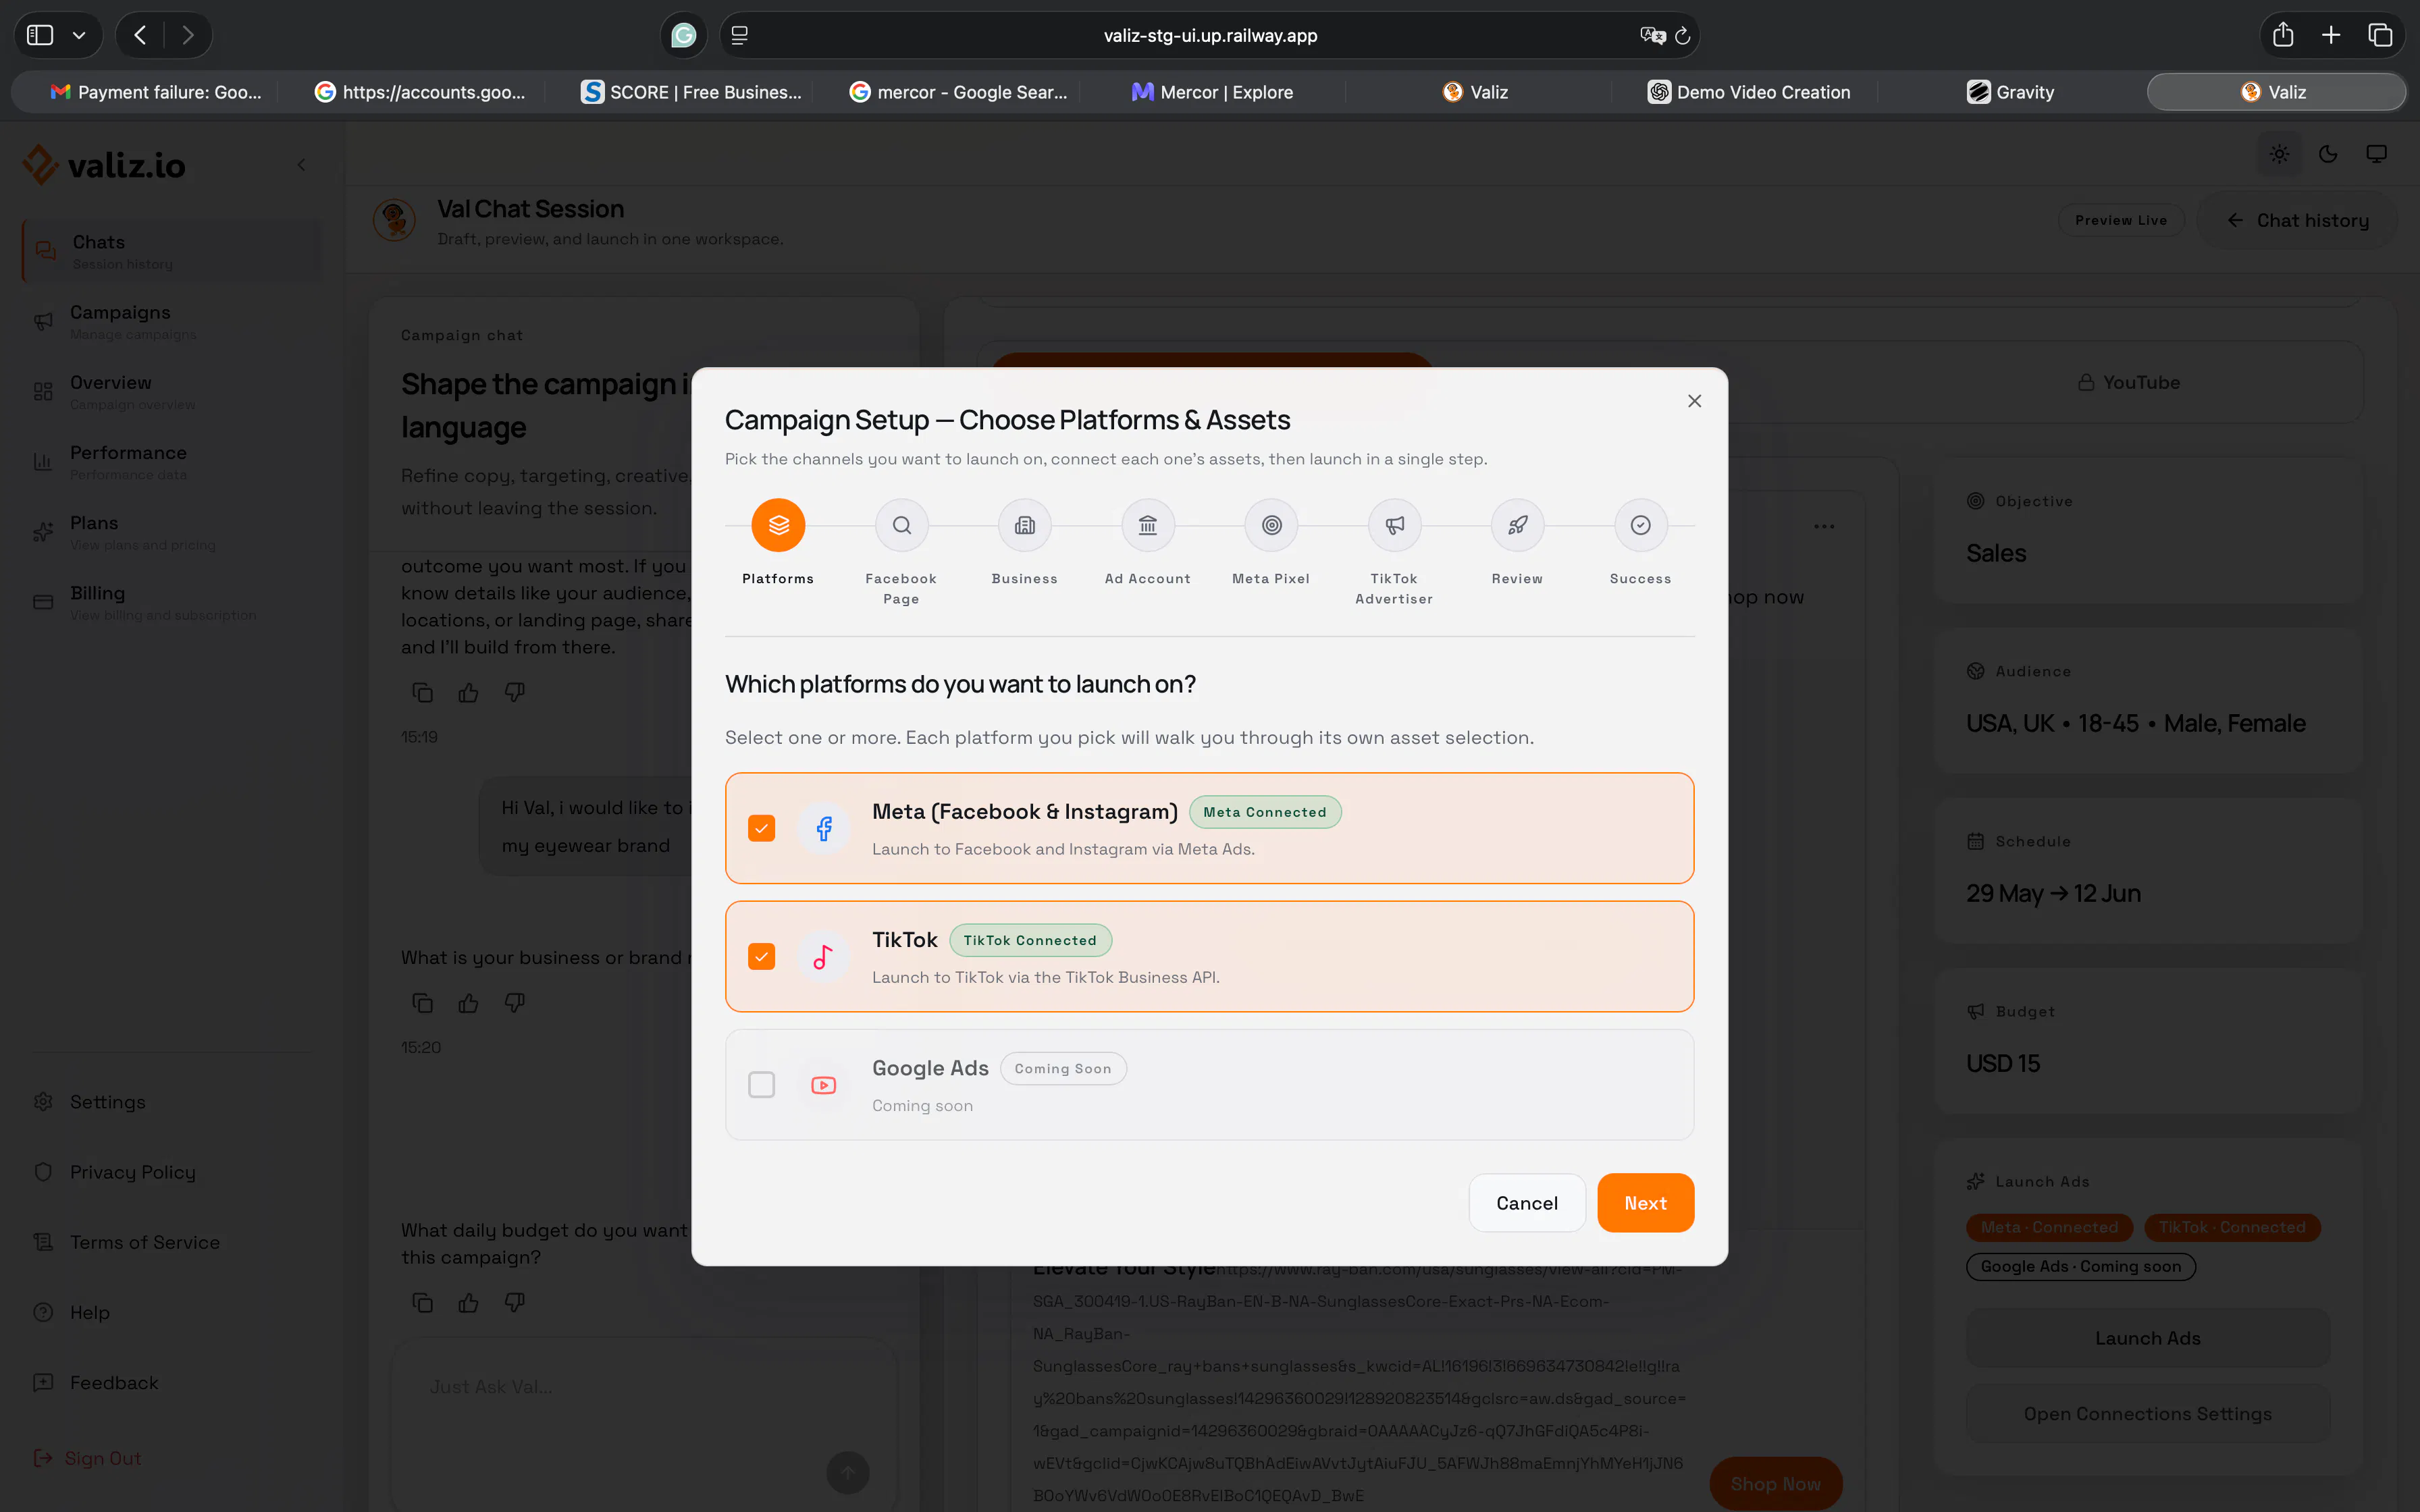Image resolution: width=2420 pixels, height=1512 pixels.
Task: Open Plans in the sidebar
Action: coord(172,531)
